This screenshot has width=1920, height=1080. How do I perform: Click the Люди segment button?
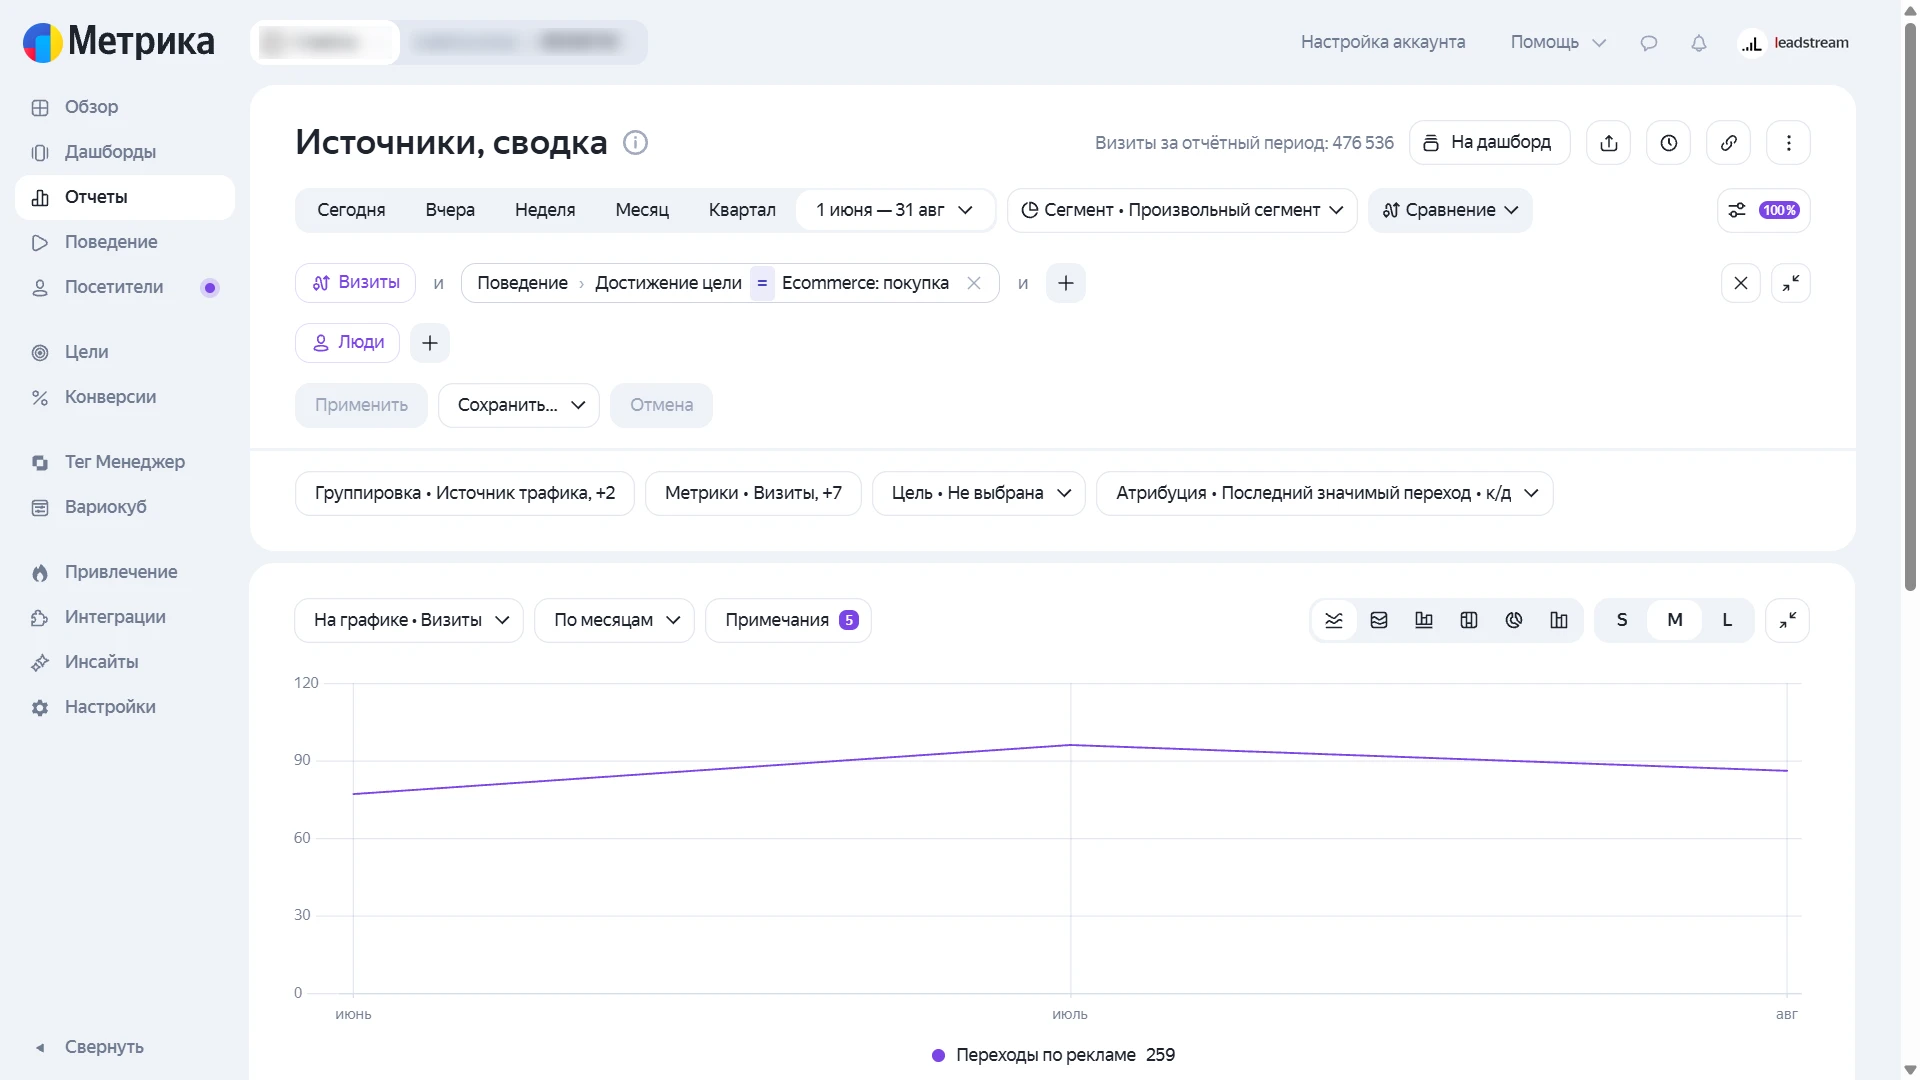click(x=347, y=343)
